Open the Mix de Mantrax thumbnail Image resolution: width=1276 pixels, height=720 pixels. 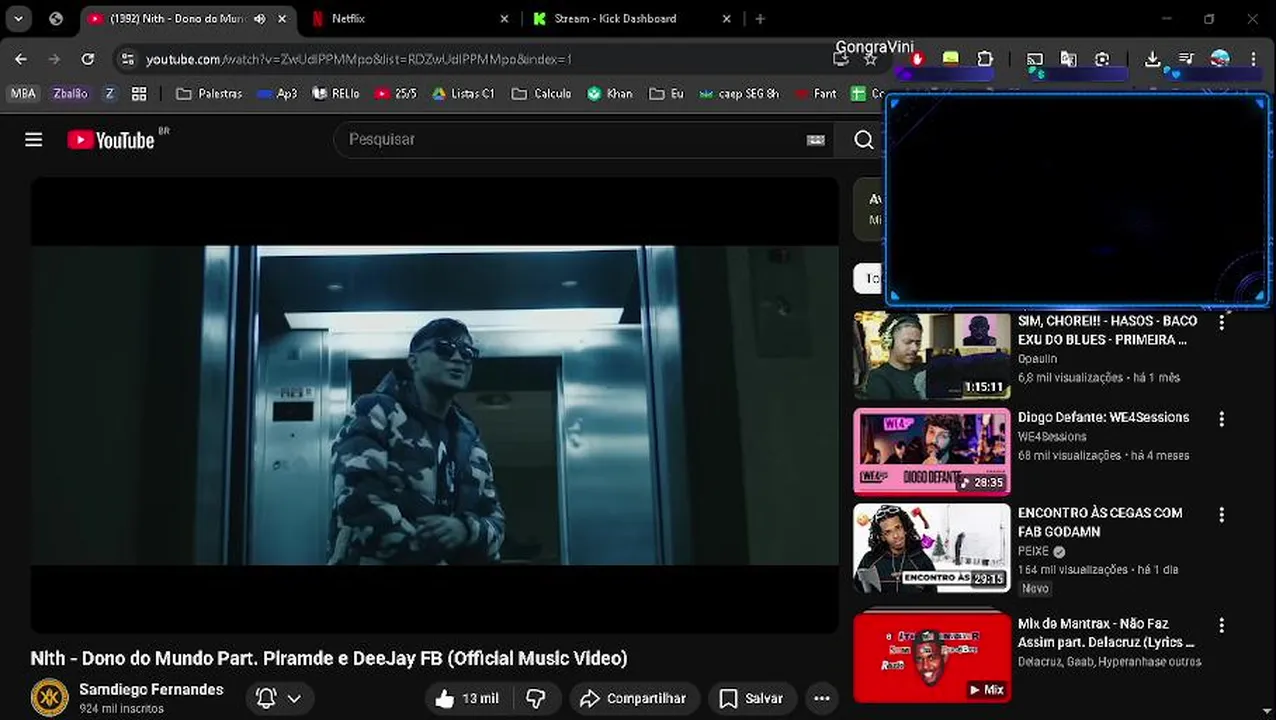[x=932, y=658]
